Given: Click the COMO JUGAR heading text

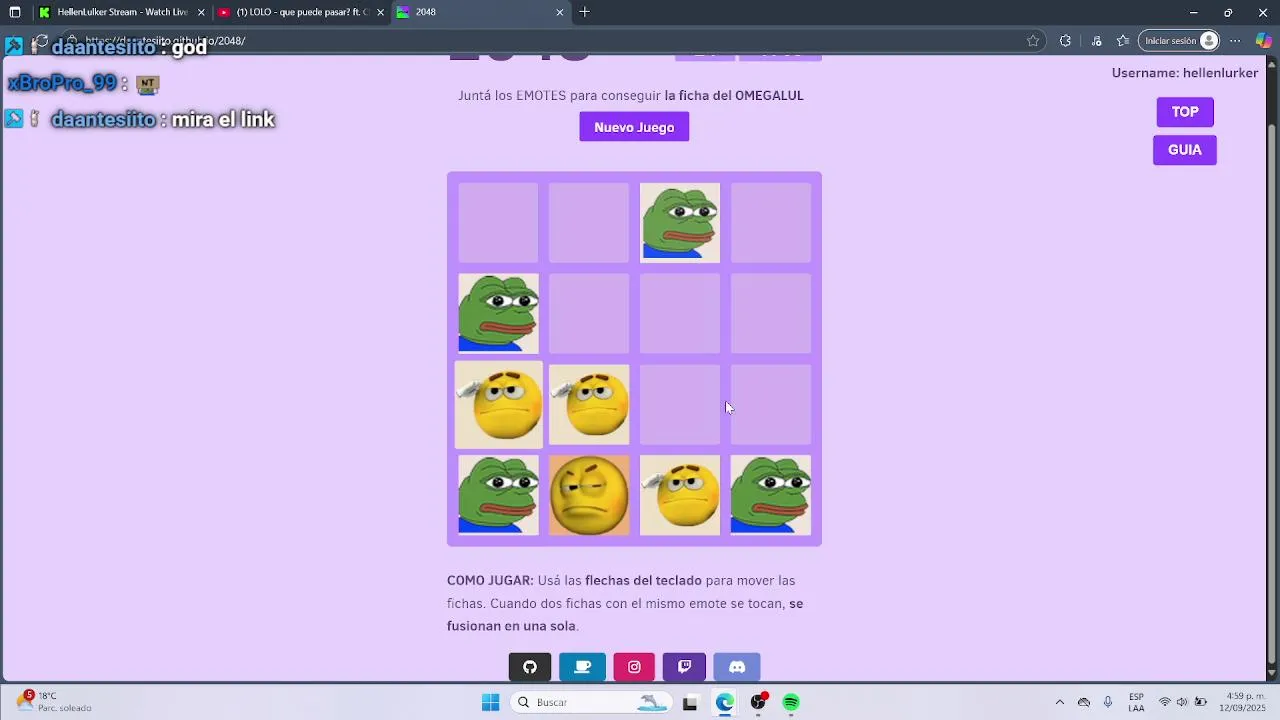Looking at the screenshot, I should [490, 581].
